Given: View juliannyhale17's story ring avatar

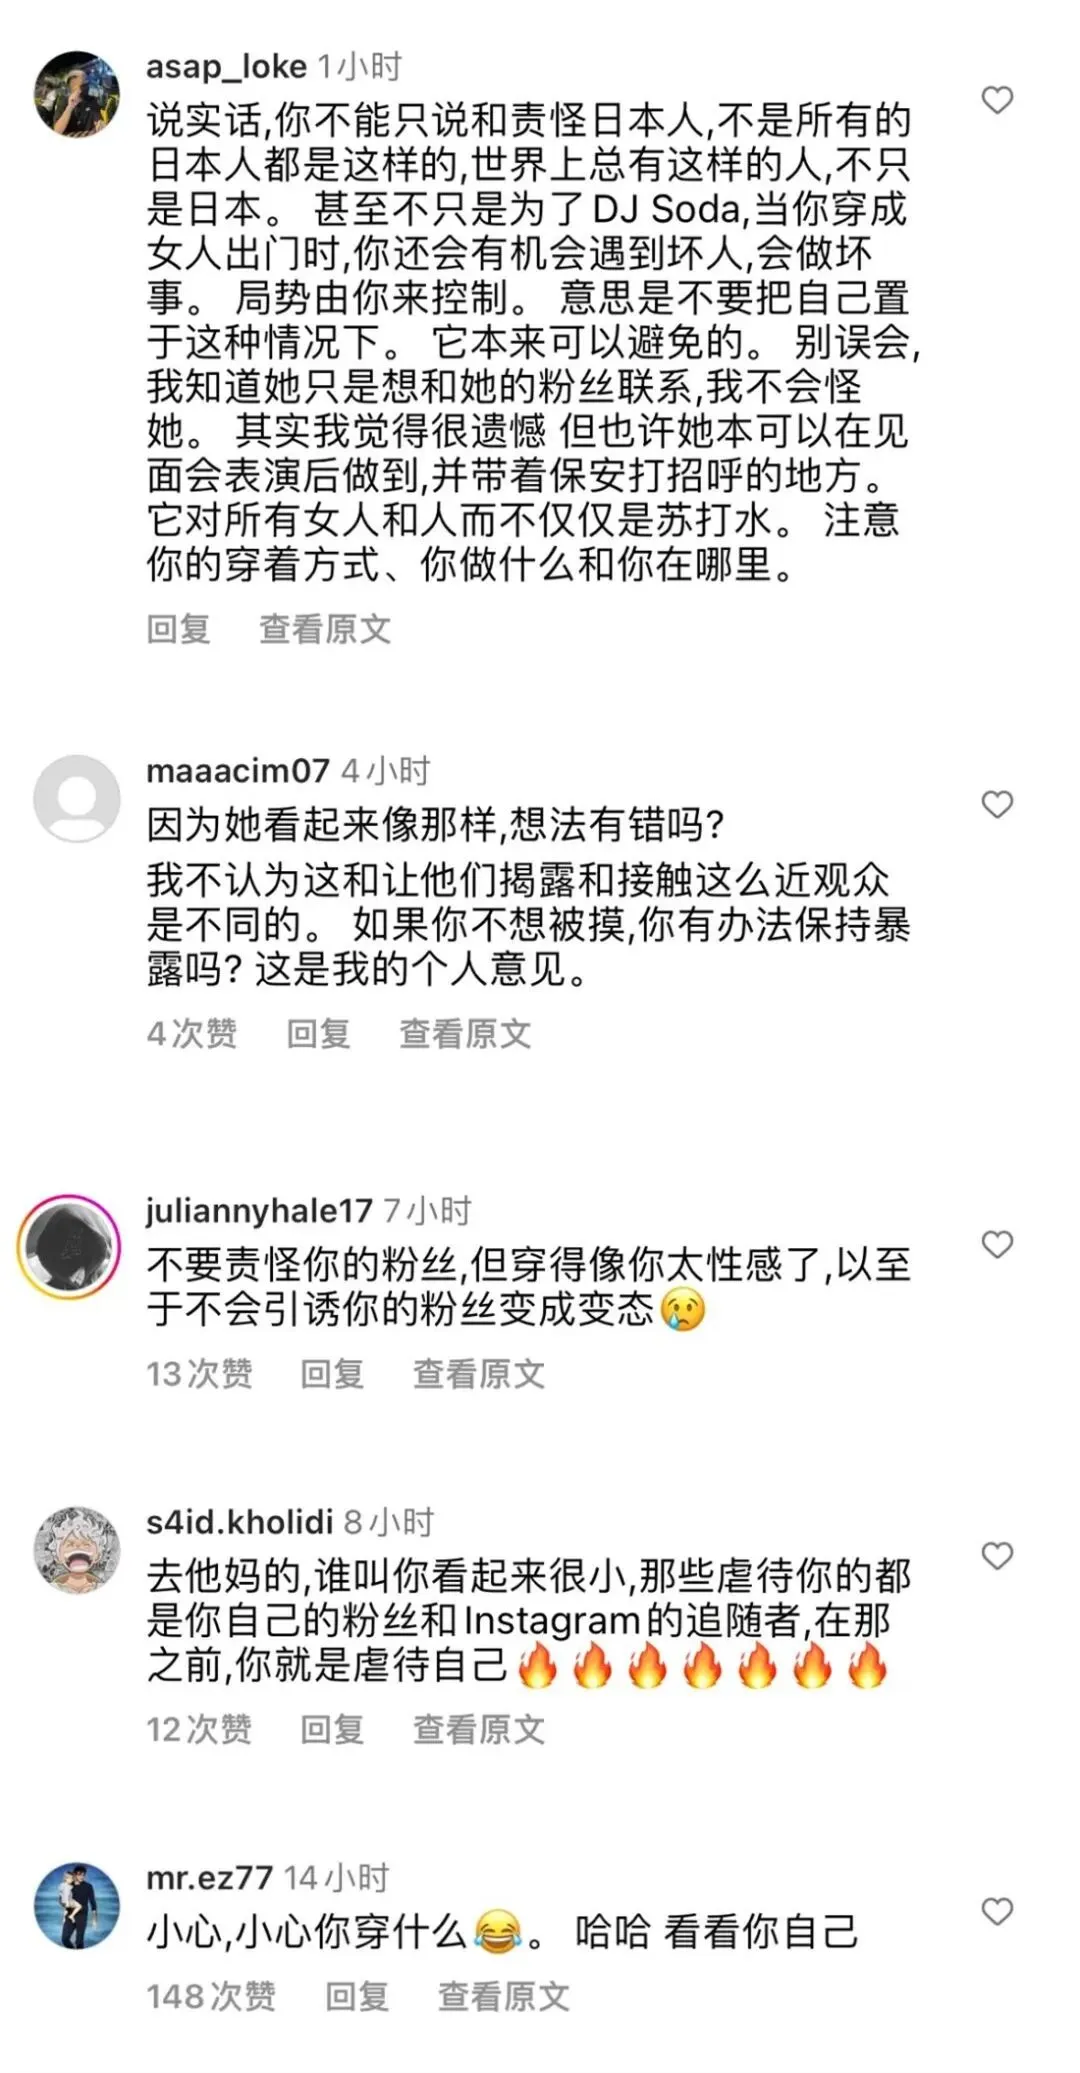Looking at the screenshot, I should (x=69, y=1246).
